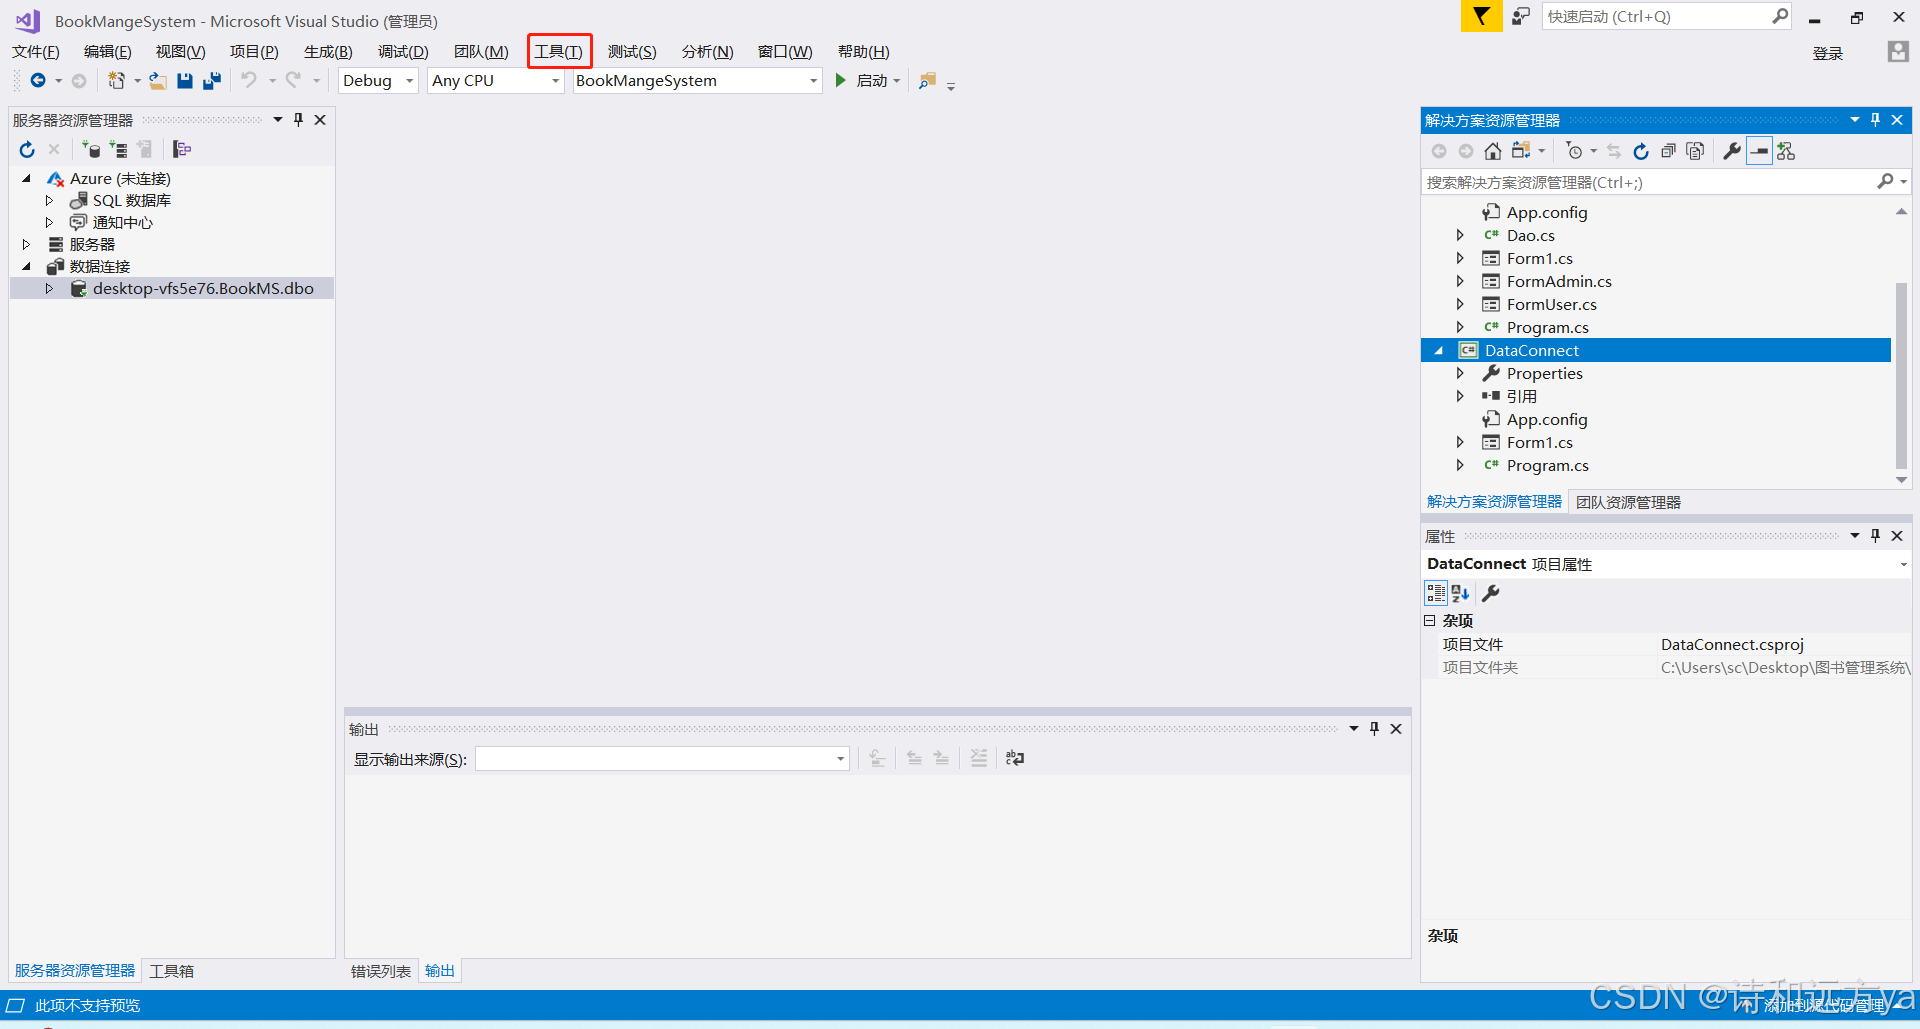Click the Collapse All icon in Solution Explorer
The image size is (1920, 1029).
[x=1668, y=151]
